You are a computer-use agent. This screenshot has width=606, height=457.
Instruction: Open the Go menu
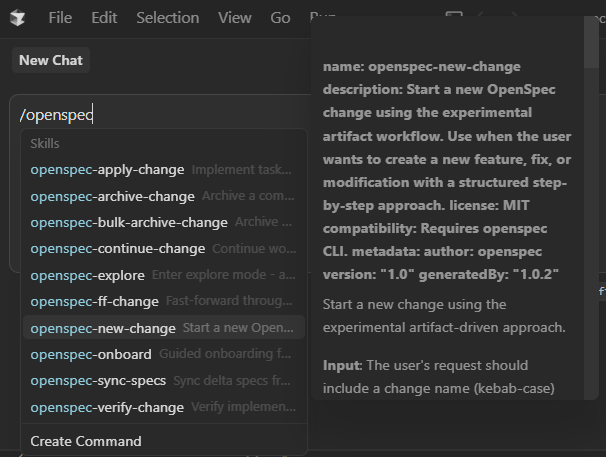tap(280, 18)
